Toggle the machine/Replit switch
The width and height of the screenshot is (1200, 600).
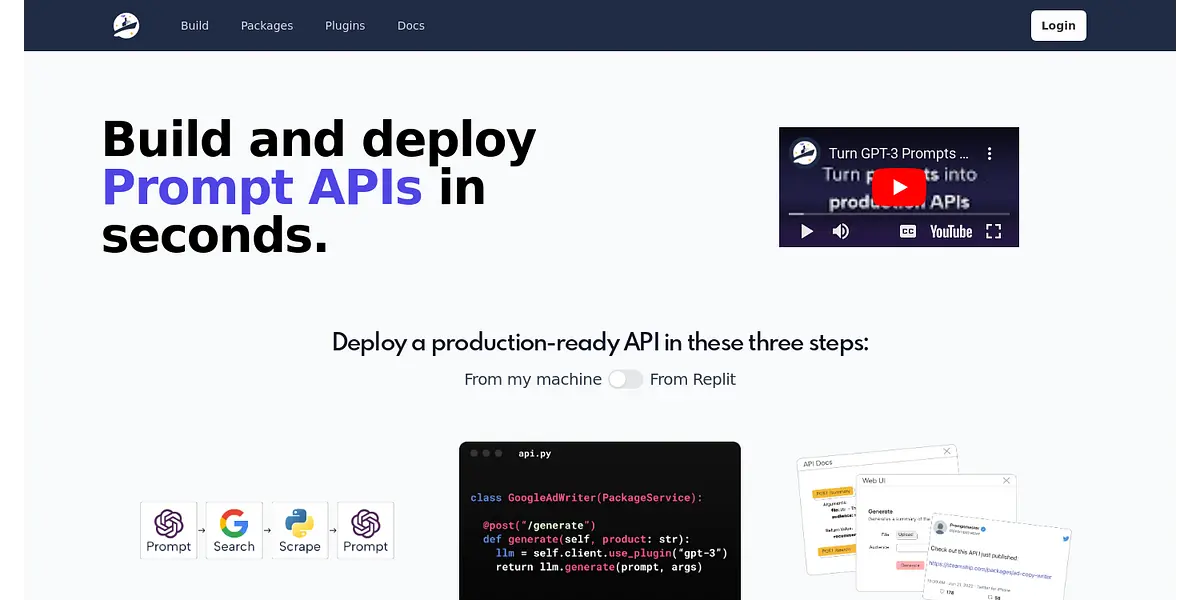pyautogui.click(x=626, y=379)
